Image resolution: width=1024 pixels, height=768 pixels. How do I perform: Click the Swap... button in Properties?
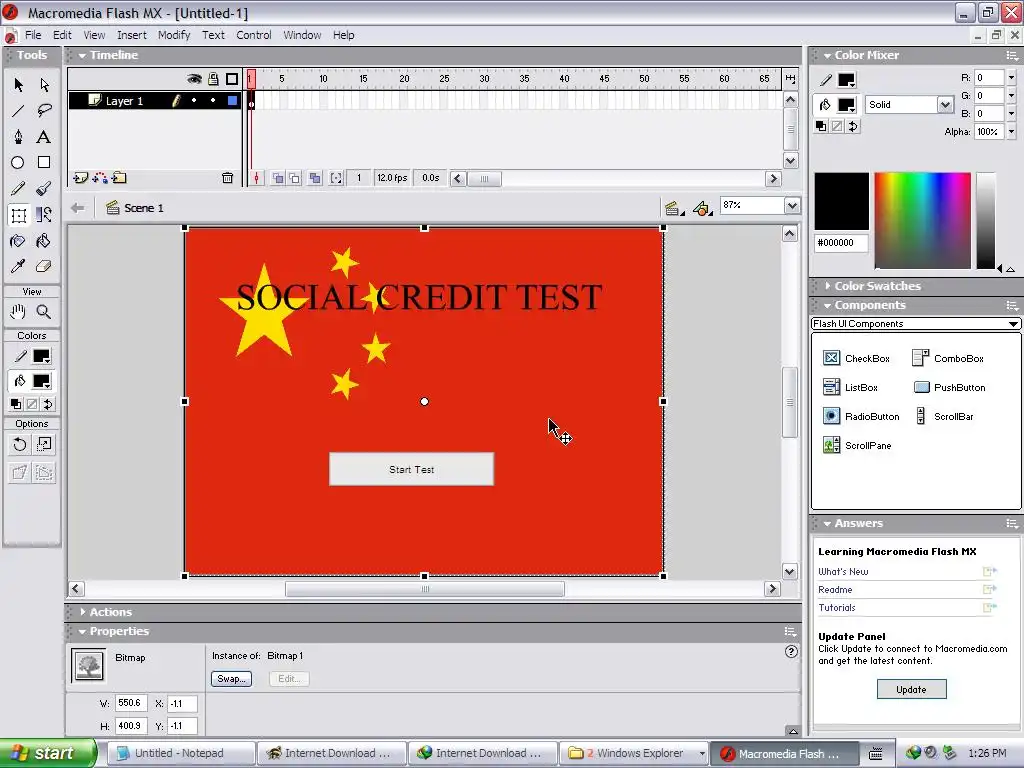(x=231, y=679)
